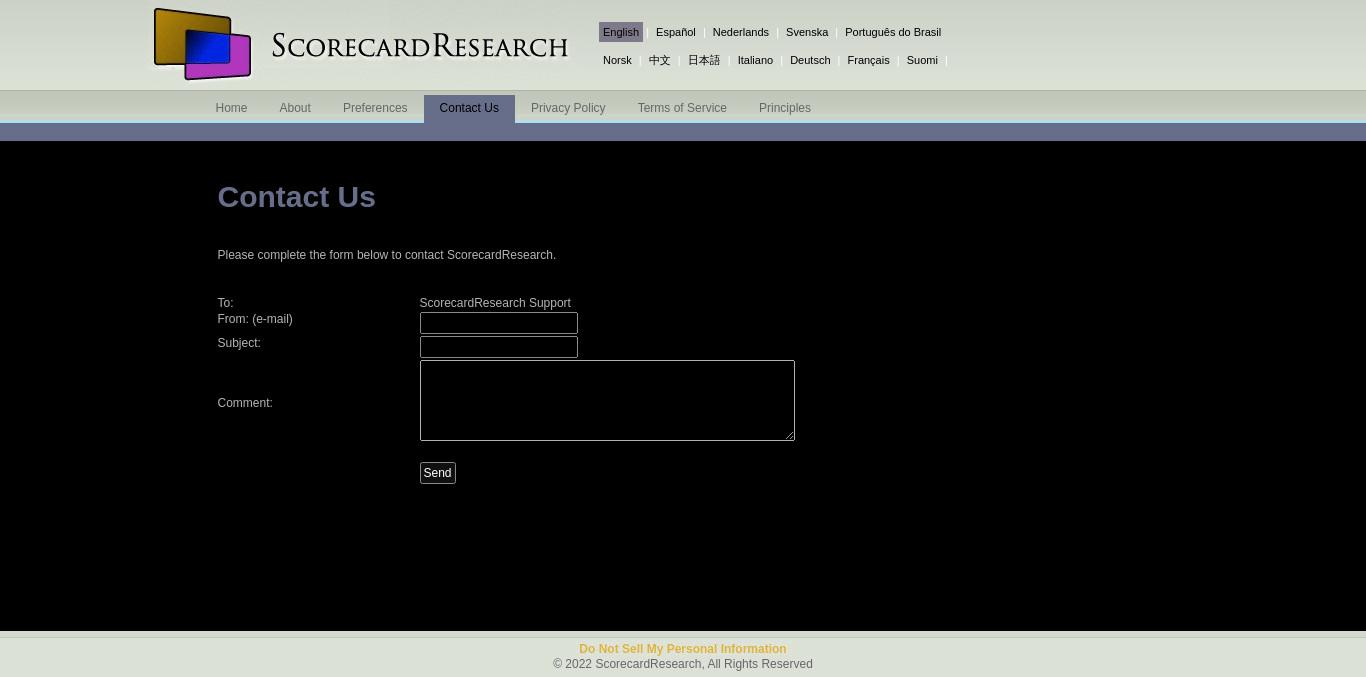Image resolution: width=1366 pixels, height=677 pixels.
Task: Switch language to Italiano
Action: pos(755,60)
